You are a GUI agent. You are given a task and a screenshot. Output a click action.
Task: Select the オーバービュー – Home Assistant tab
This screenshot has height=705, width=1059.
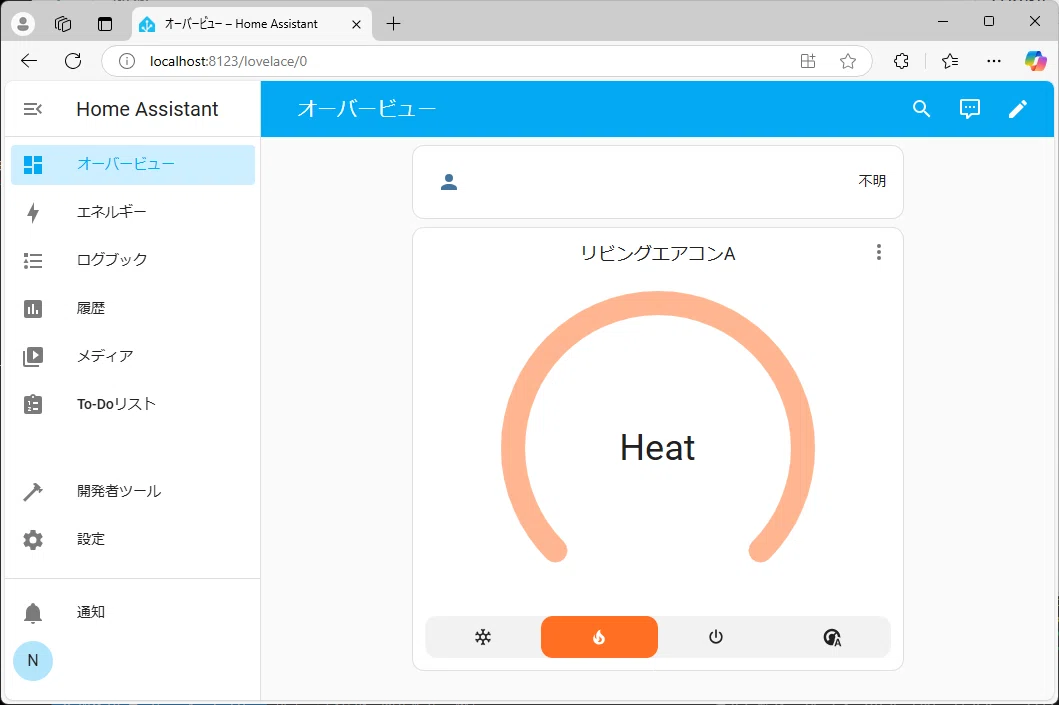(x=252, y=24)
